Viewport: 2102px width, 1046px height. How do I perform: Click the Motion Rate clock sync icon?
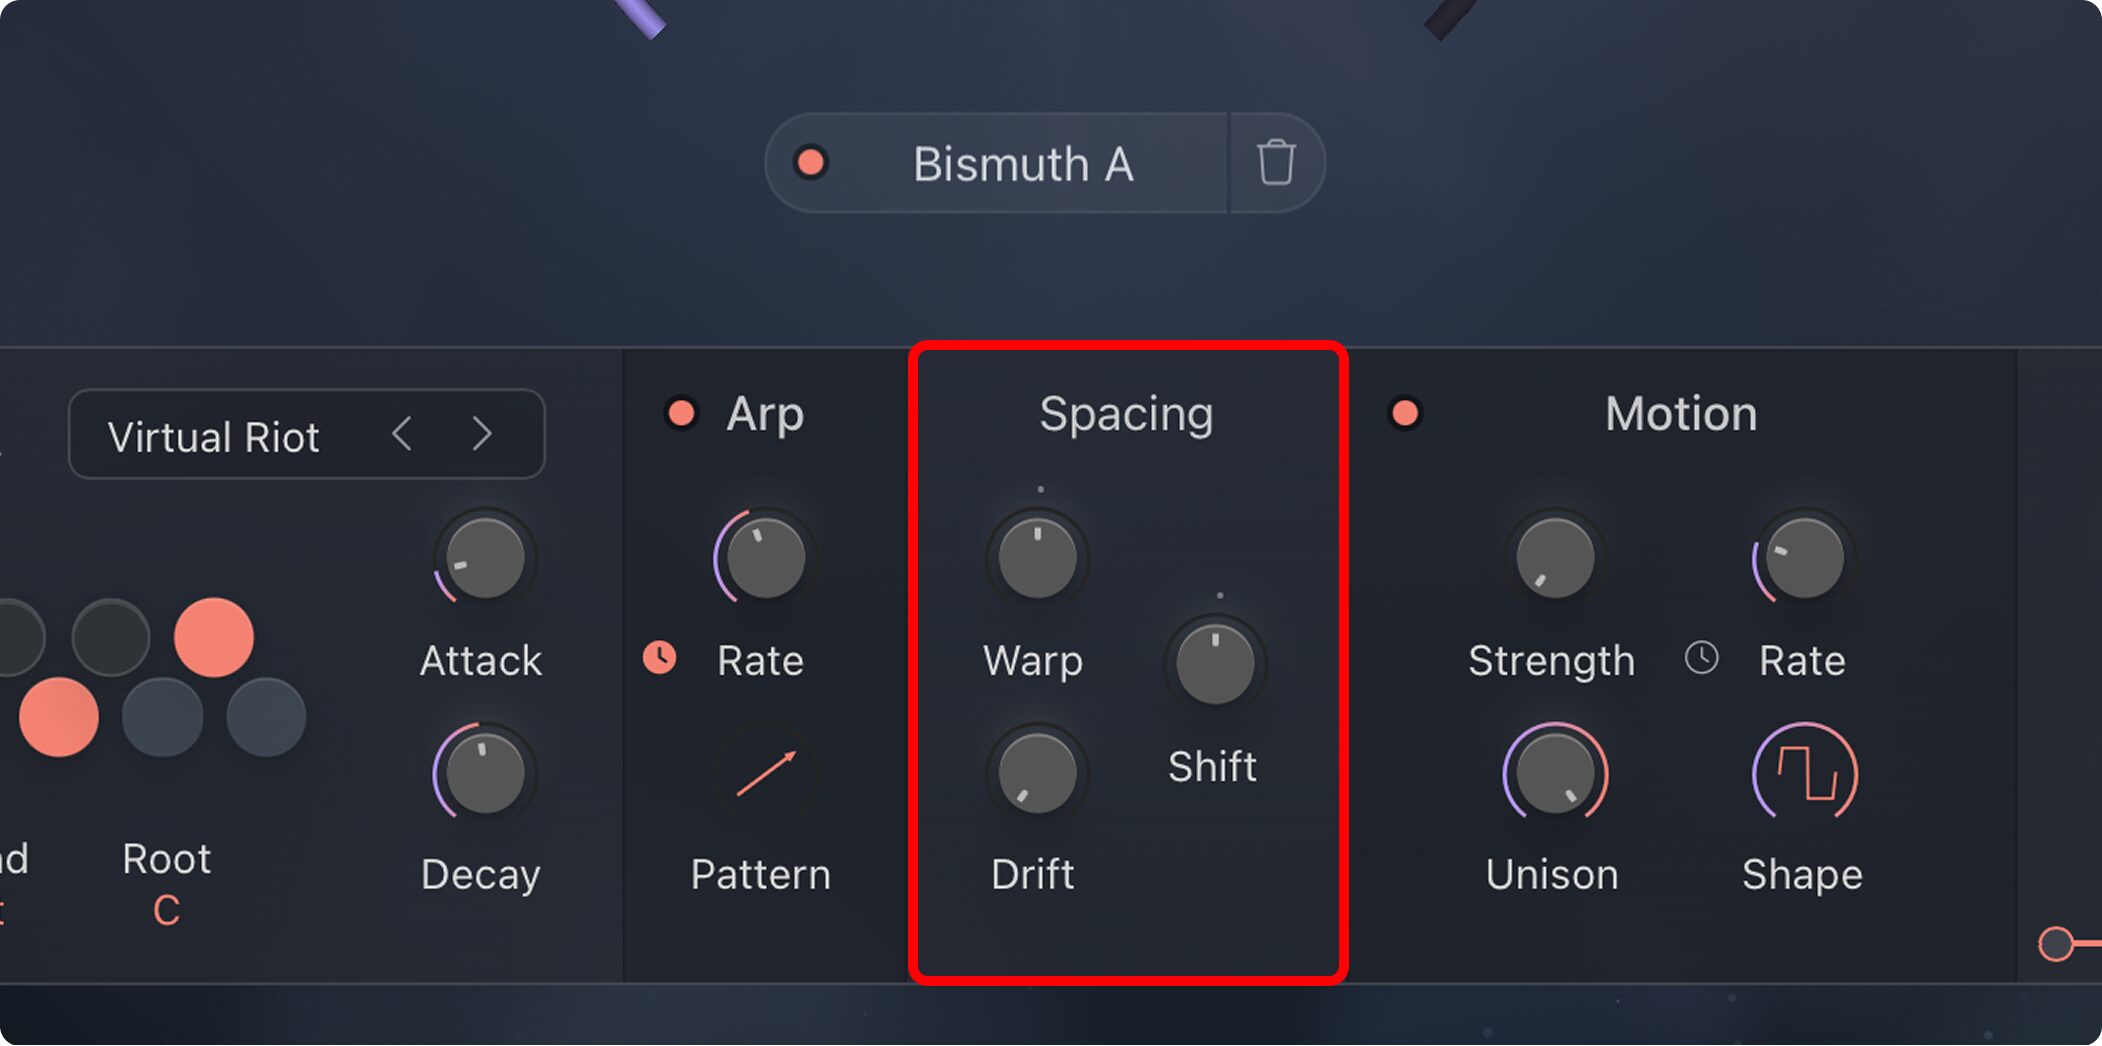click(1701, 658)
